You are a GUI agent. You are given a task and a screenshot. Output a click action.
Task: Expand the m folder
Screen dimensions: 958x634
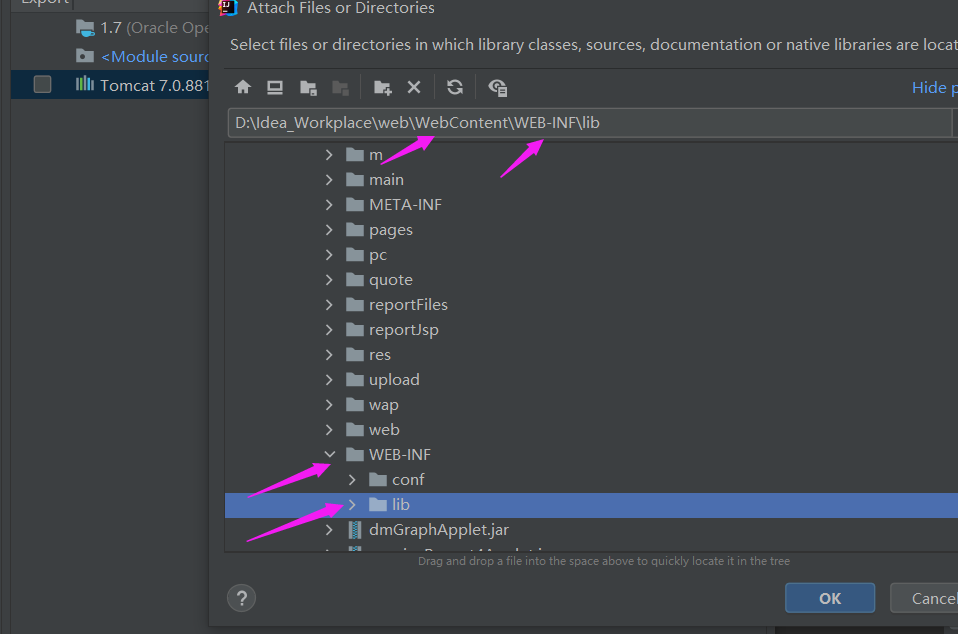(x=329, y=155)
